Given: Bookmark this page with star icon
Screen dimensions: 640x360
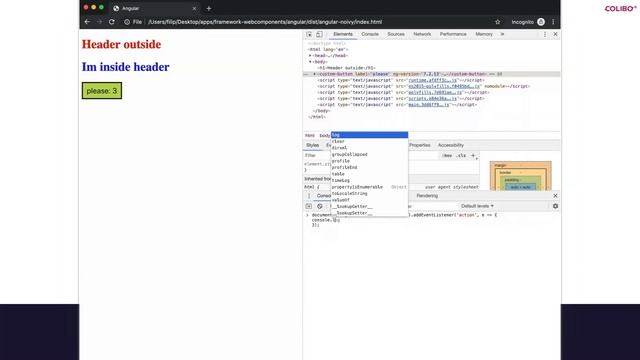Looking at the screenshot, I should [498, 22].
